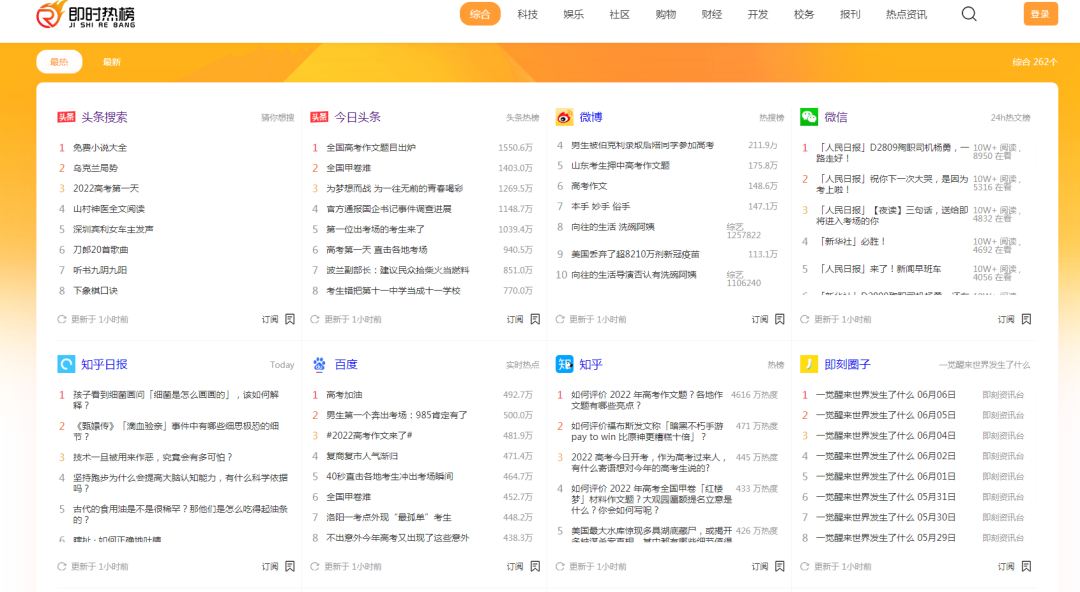Open the 百度 paw logo icon
Screen dimensions: 1080x592
click(319, 364)
